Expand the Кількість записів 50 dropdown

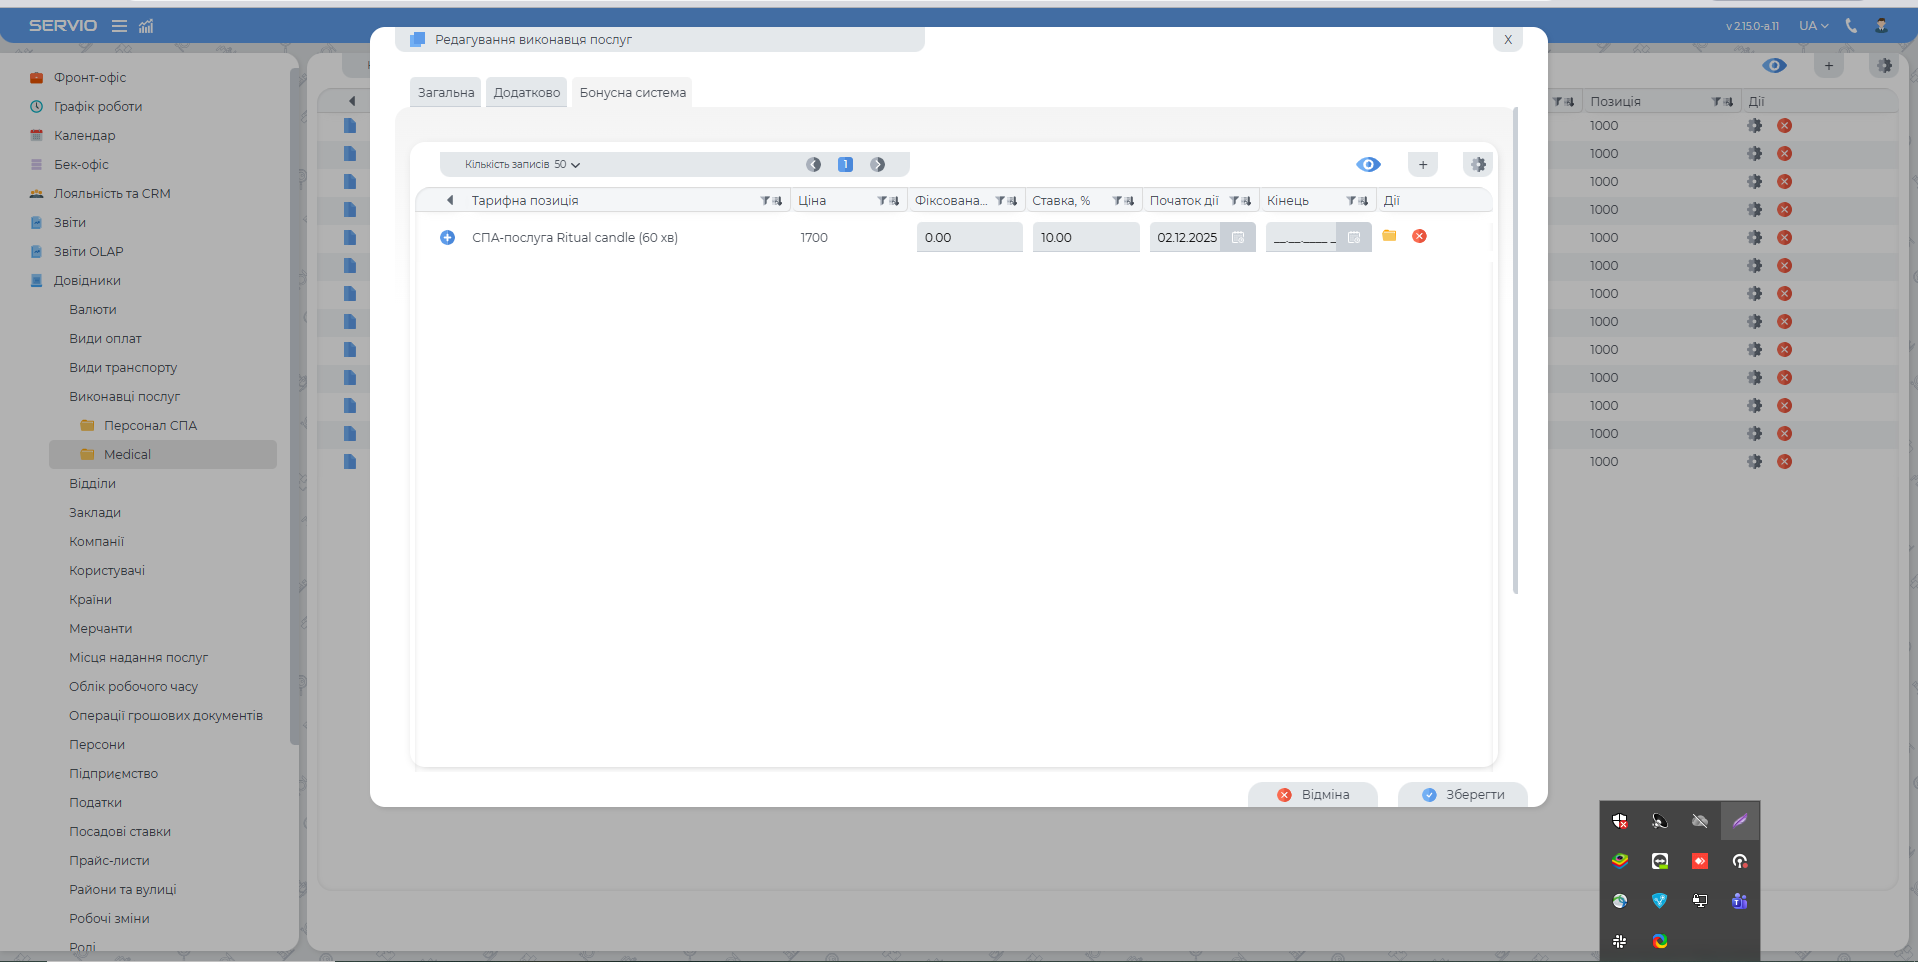[522, 164]
